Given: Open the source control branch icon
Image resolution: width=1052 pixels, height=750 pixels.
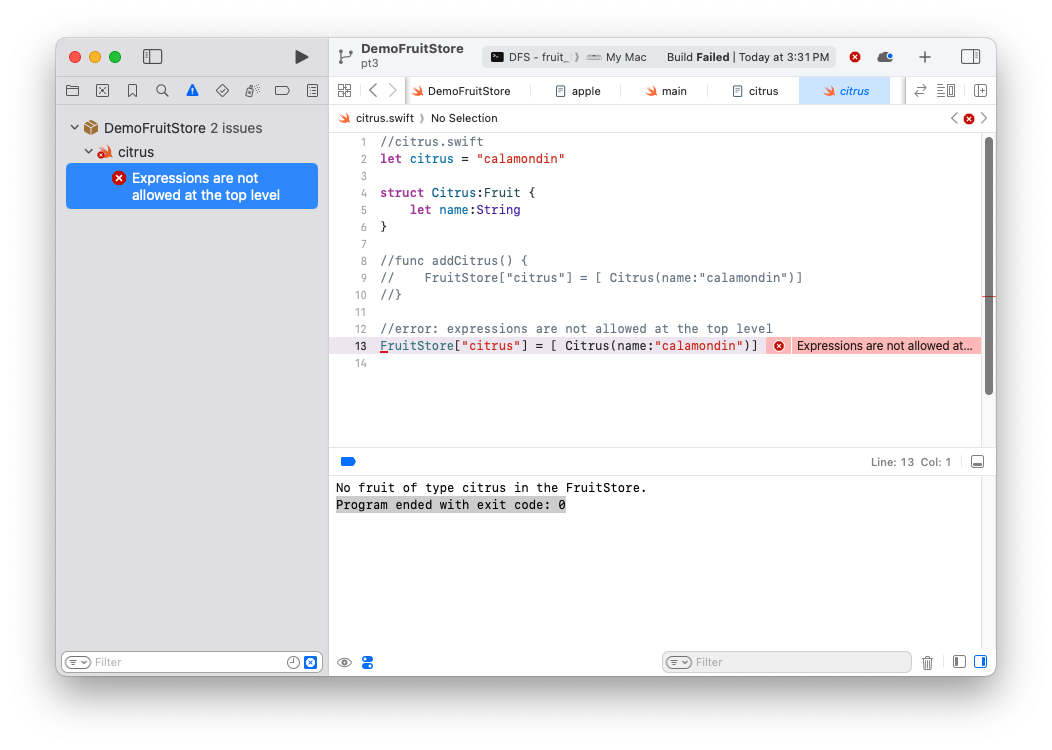Looking at the screenshot, I should (346, 57).
